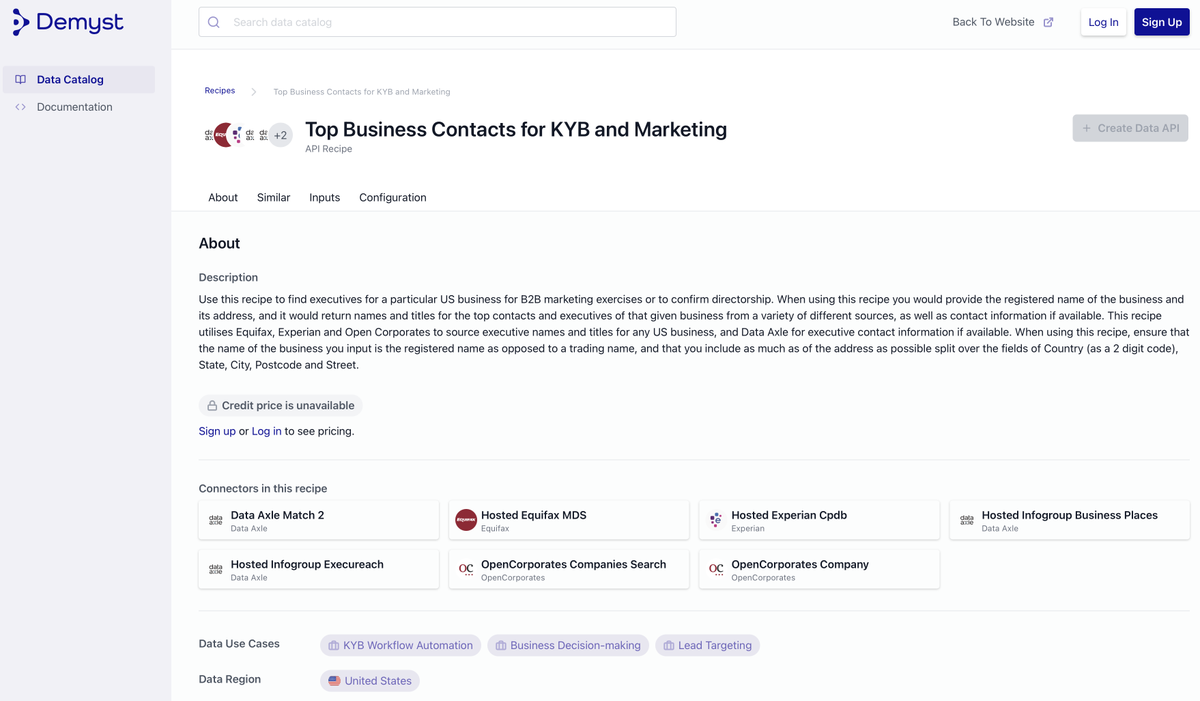1200x701 pixels.
Task: Go to the Configuration tab
Action: coord(393,198)
